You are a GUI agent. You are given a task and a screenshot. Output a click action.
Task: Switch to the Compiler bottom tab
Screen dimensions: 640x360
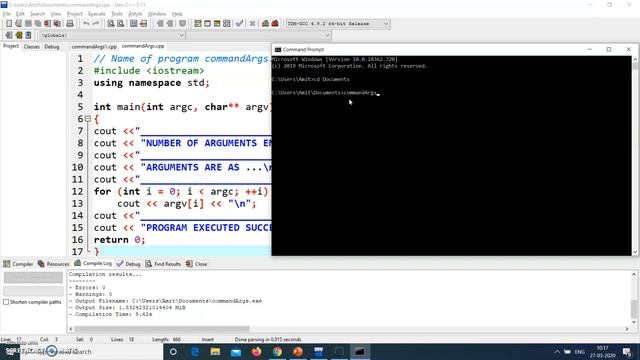(x=18, y=264)
